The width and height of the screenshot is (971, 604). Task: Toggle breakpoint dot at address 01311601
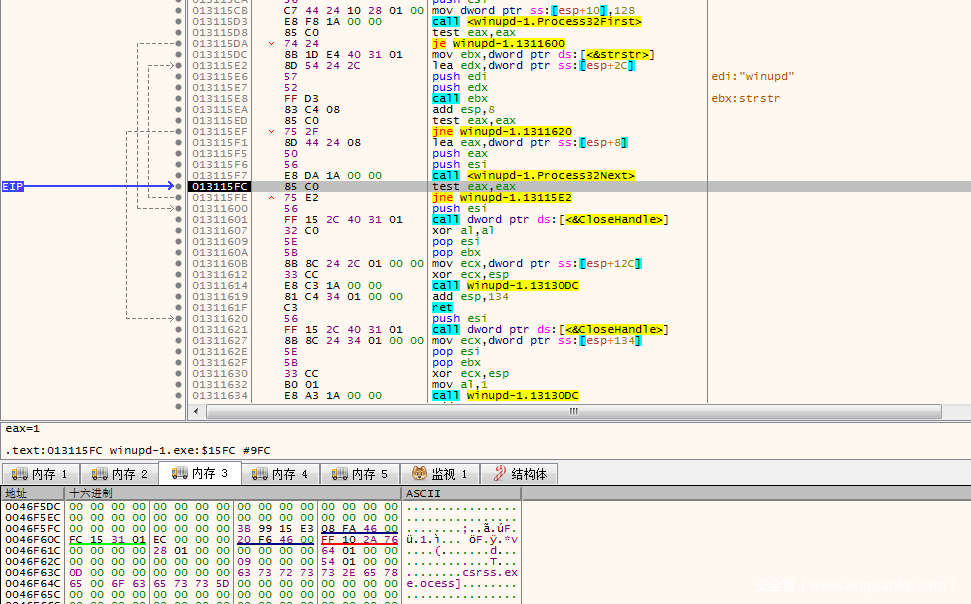tap(179, 219)
